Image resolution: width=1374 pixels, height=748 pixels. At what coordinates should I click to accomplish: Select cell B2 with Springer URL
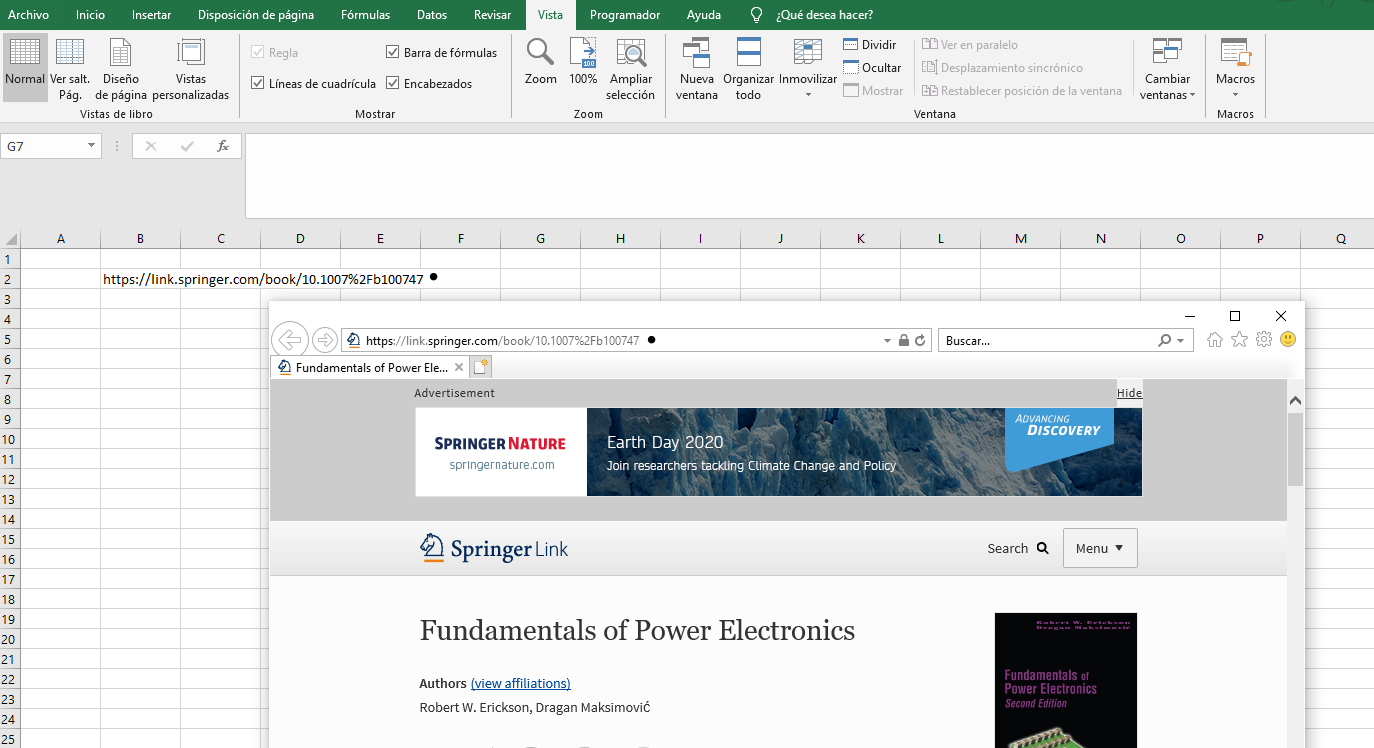tap(140, 279)
